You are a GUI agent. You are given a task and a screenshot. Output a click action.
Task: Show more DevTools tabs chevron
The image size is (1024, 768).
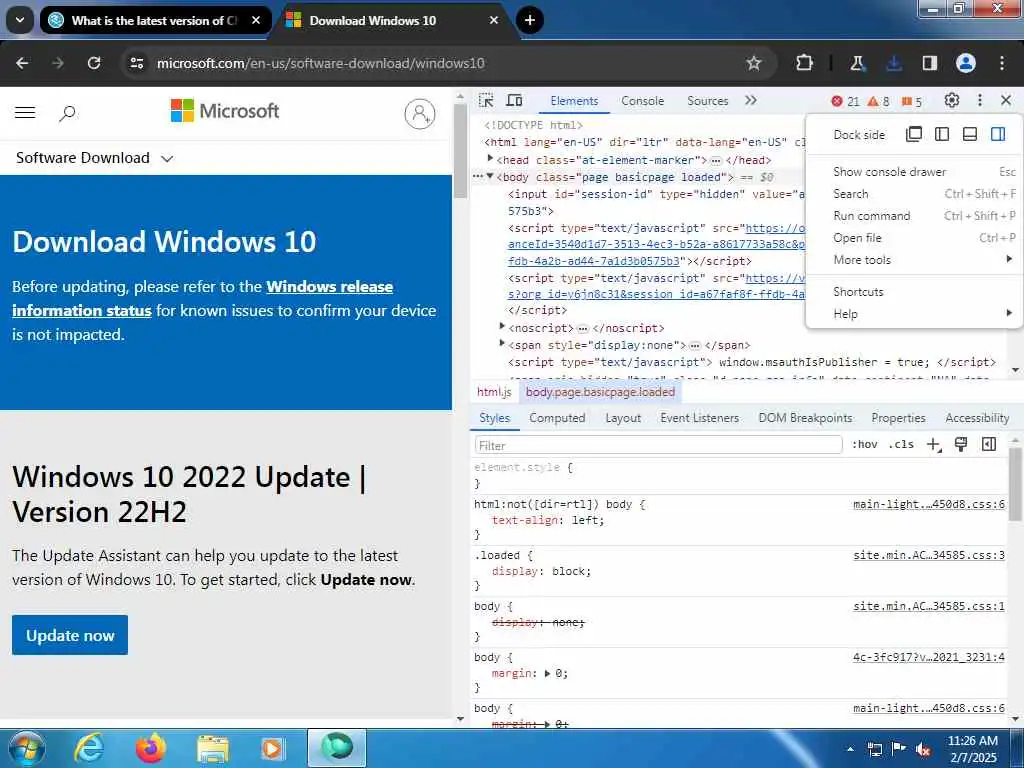click(x=750, y=101)
